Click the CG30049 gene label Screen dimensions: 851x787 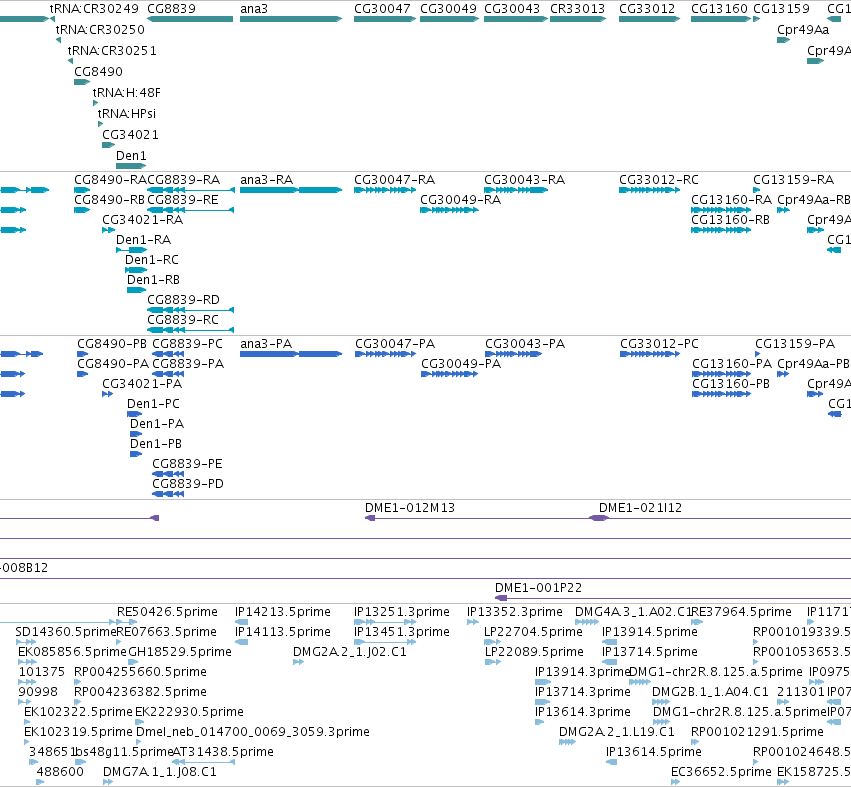click(448, 9)
